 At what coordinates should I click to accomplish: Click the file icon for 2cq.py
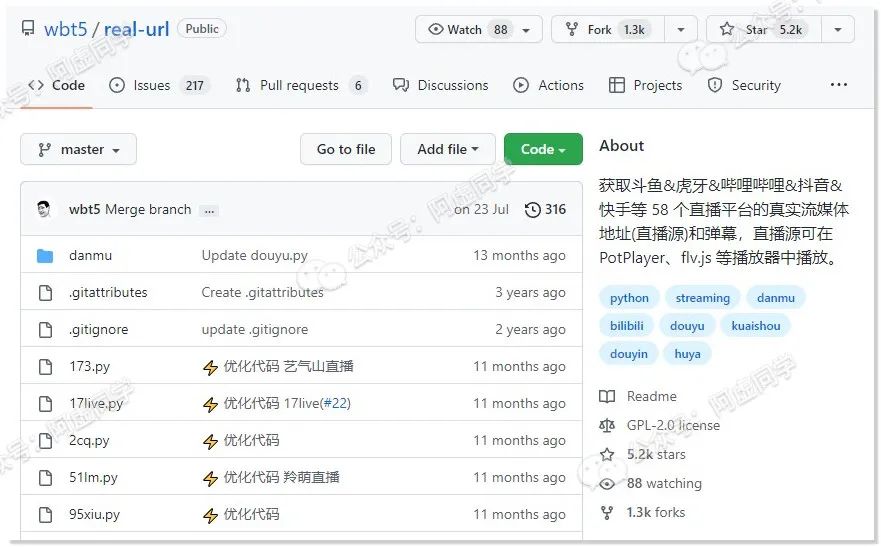[x=45, y=441]
